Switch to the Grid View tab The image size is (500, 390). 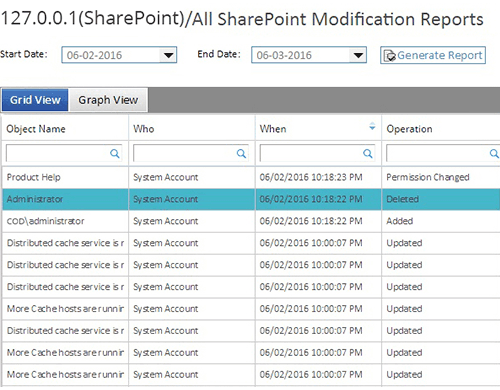tap(35, 100)
